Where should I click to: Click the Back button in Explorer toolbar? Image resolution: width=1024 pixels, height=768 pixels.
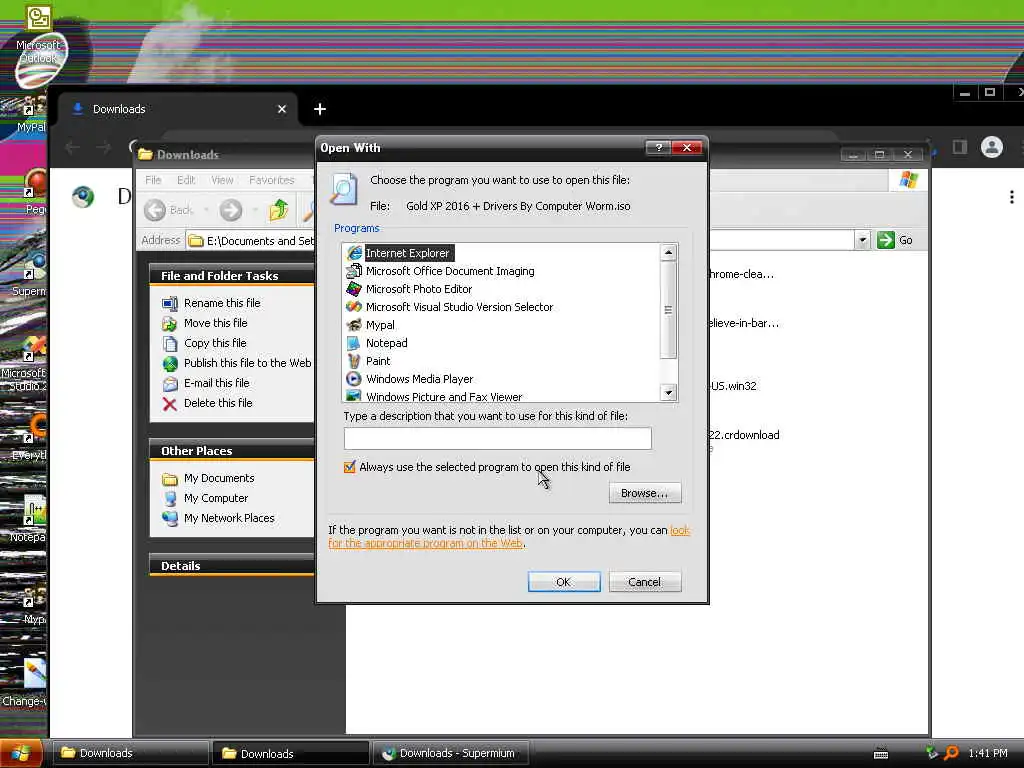click(169, 210)
